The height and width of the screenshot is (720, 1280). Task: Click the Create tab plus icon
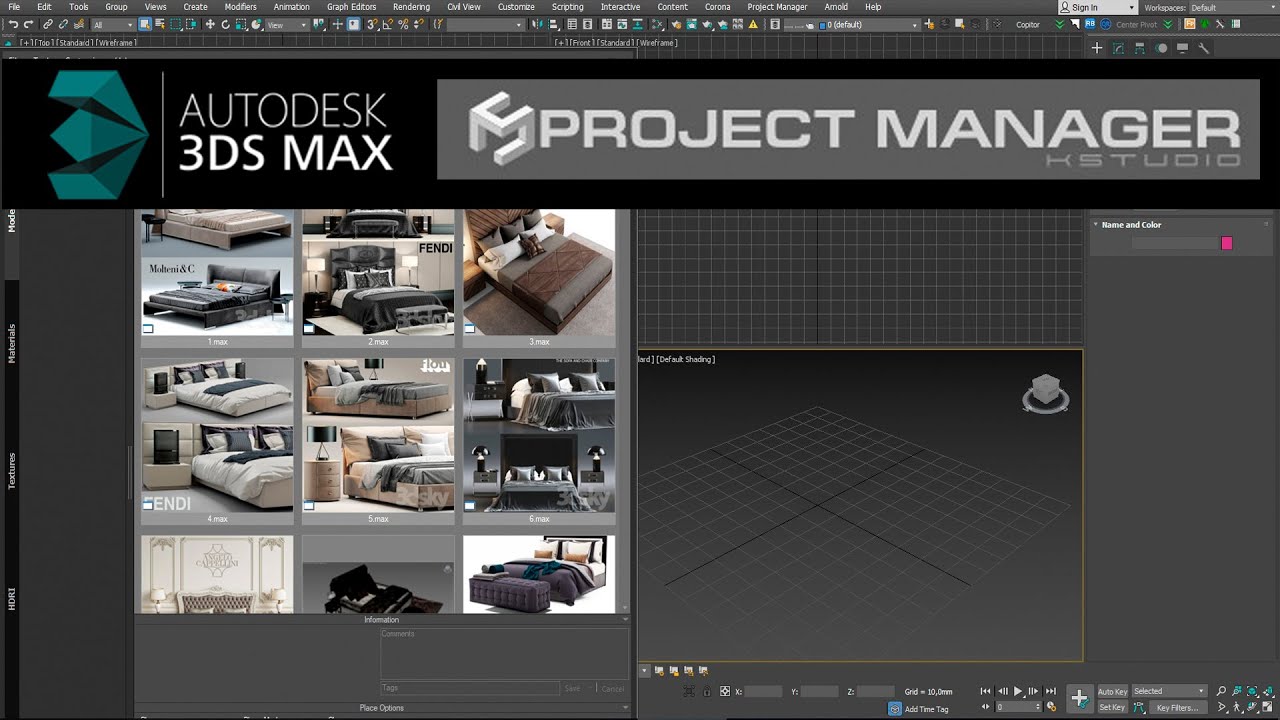1097,48
